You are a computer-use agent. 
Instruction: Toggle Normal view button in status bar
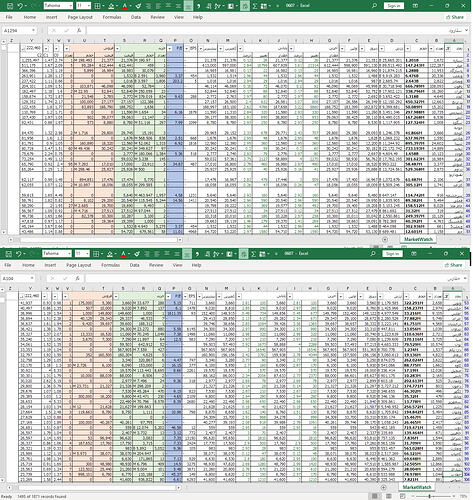(x=375, y=496)
